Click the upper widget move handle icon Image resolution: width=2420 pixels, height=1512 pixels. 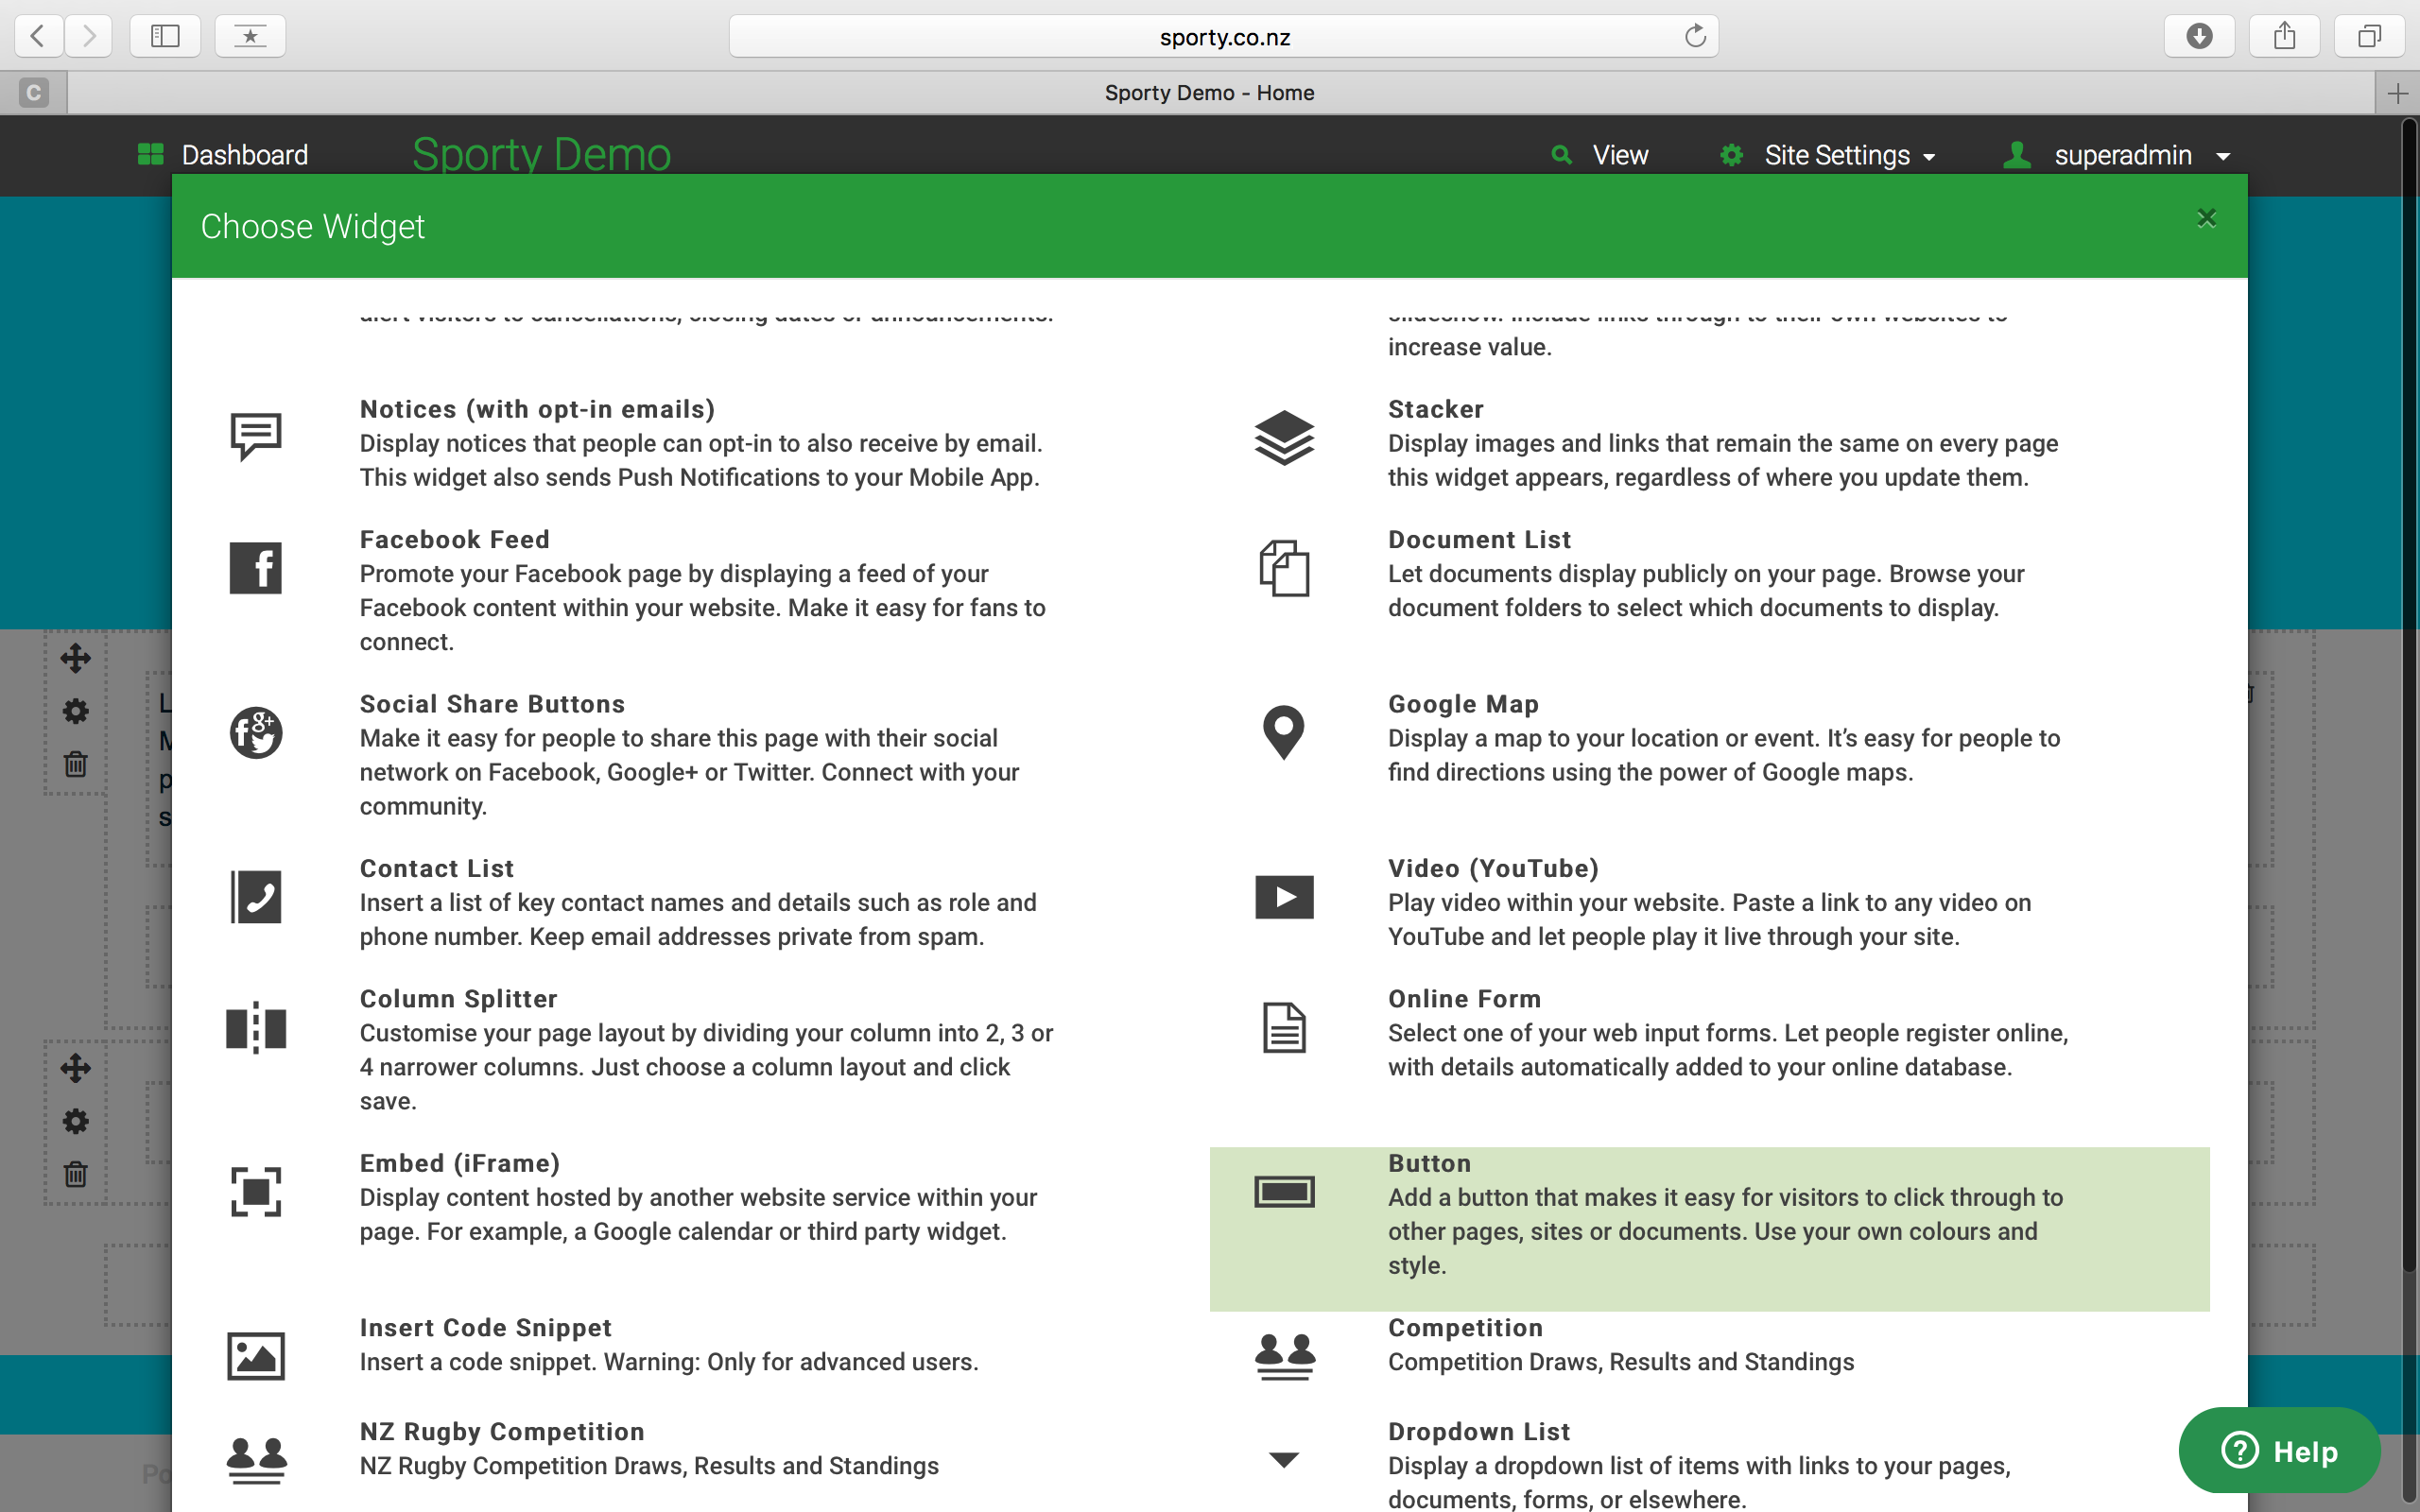coord(75,658)
